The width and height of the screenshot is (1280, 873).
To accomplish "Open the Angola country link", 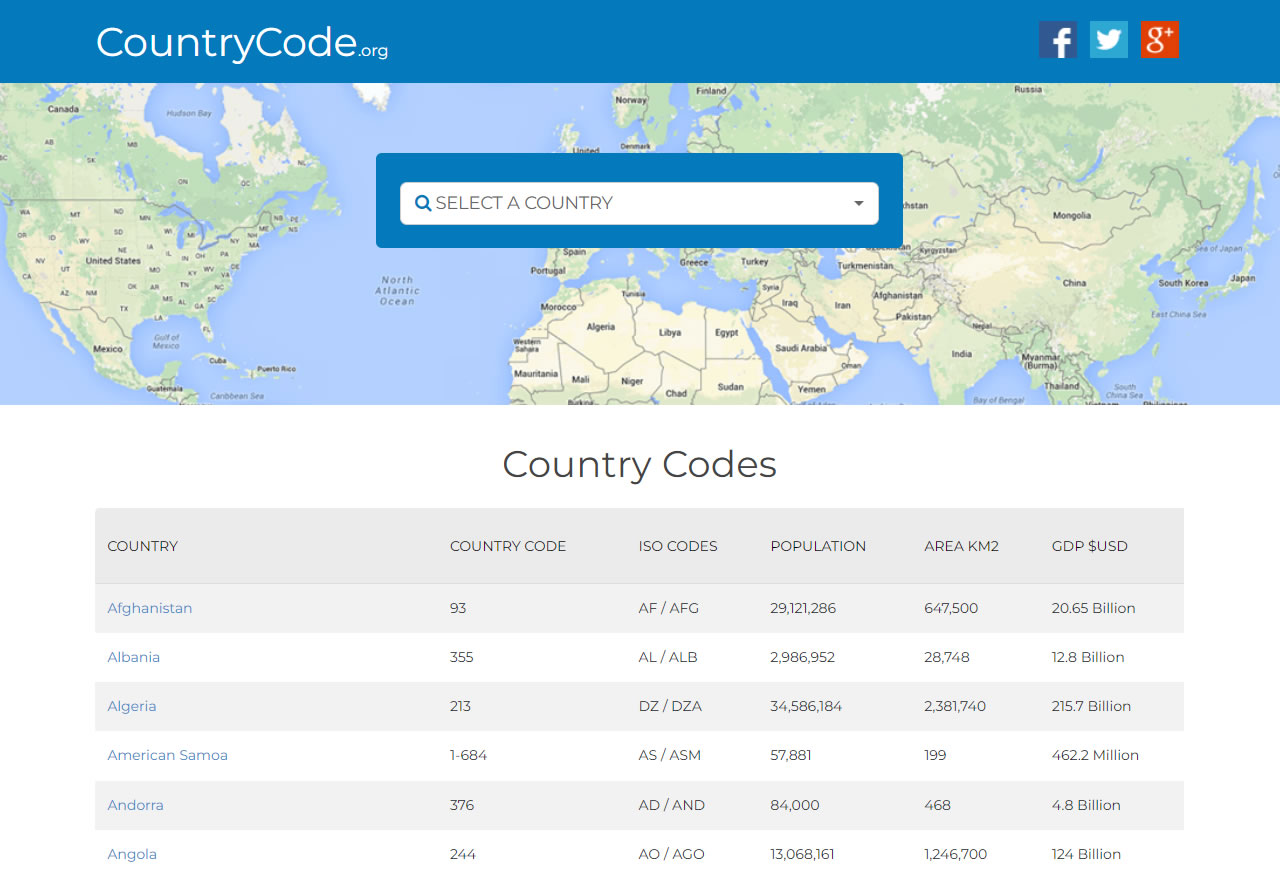I will coord(132,854).
